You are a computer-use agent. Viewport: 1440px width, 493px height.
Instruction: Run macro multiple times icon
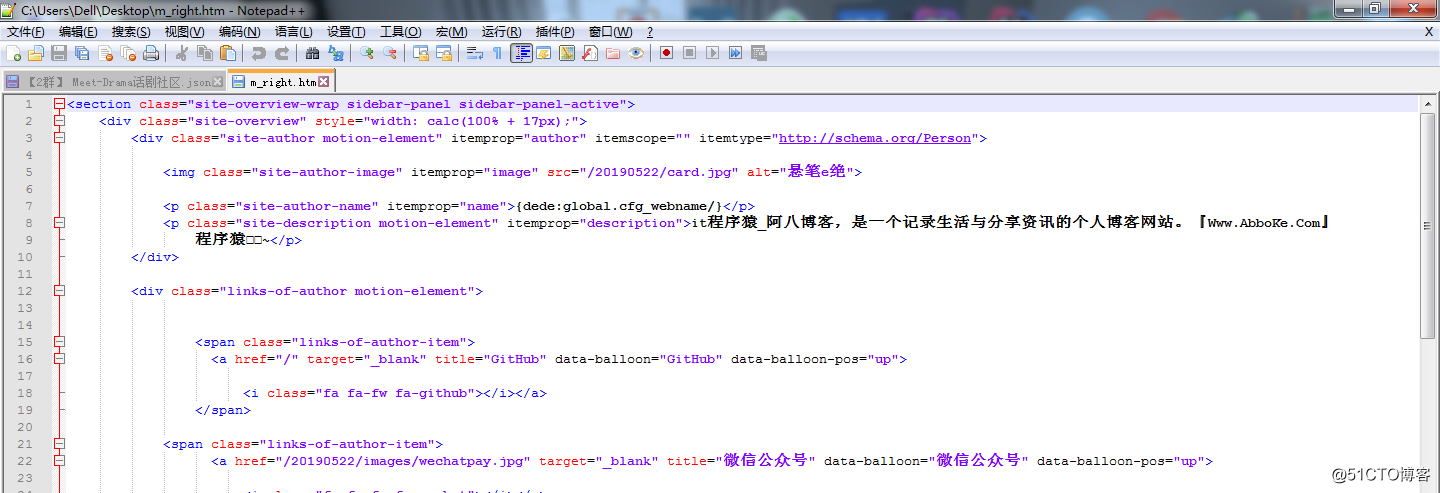click(735, 53)
